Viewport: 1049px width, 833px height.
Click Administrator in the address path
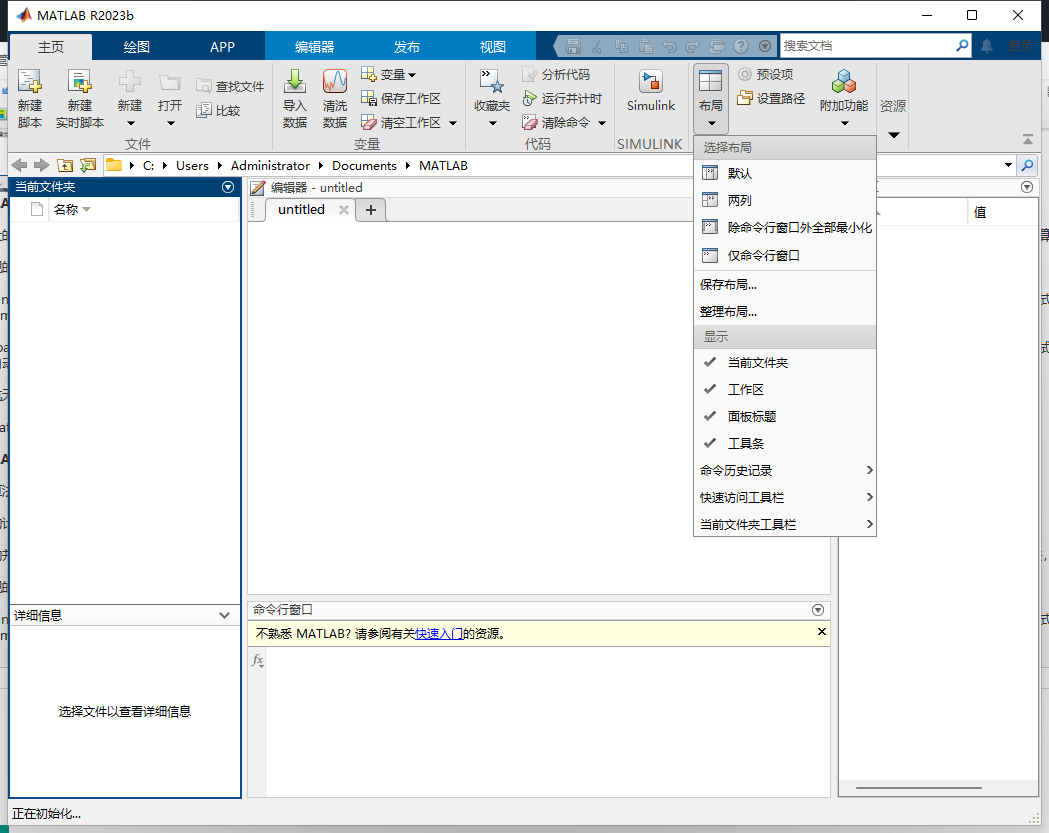click(270, 165)
